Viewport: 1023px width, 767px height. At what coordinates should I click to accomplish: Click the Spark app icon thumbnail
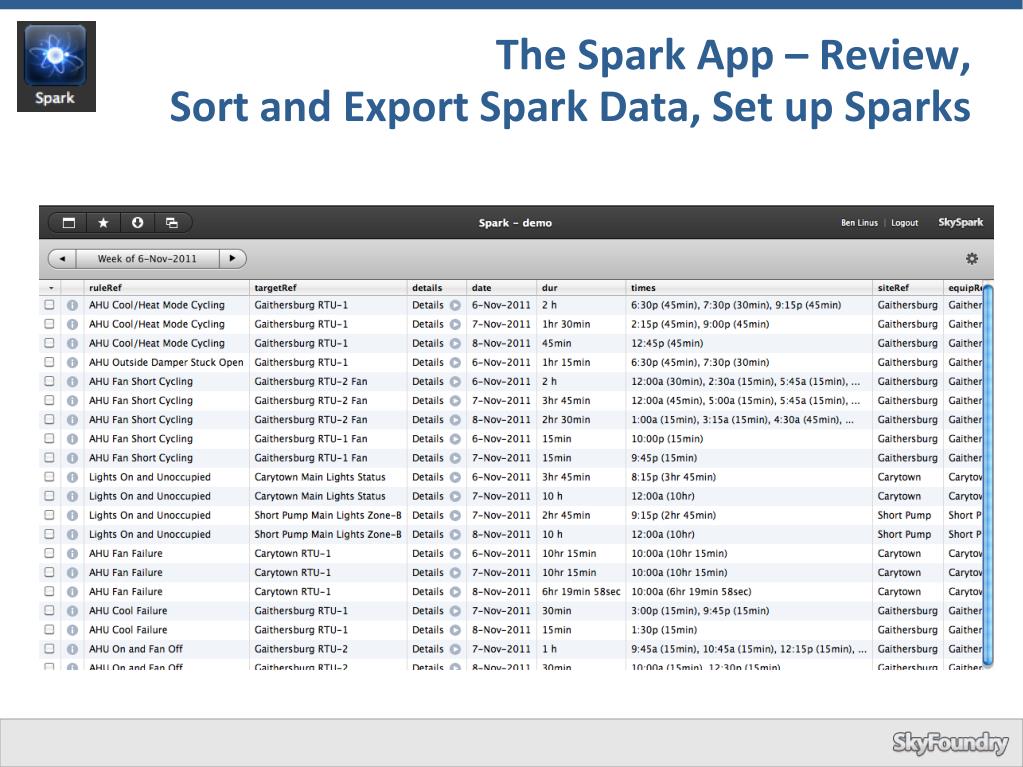56,67
